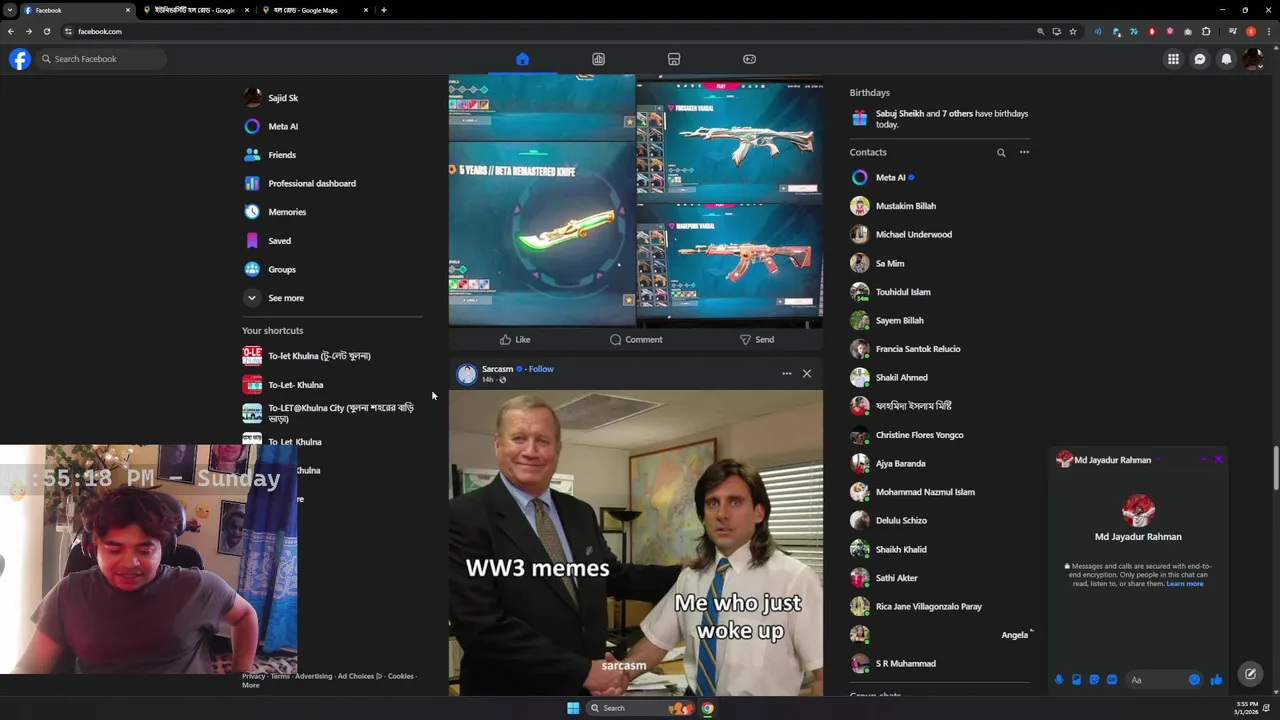Open Chrome extensions puzzle icon
Image resolution: width=1280 pixels, height=720 pixels.
[1206, 32]
